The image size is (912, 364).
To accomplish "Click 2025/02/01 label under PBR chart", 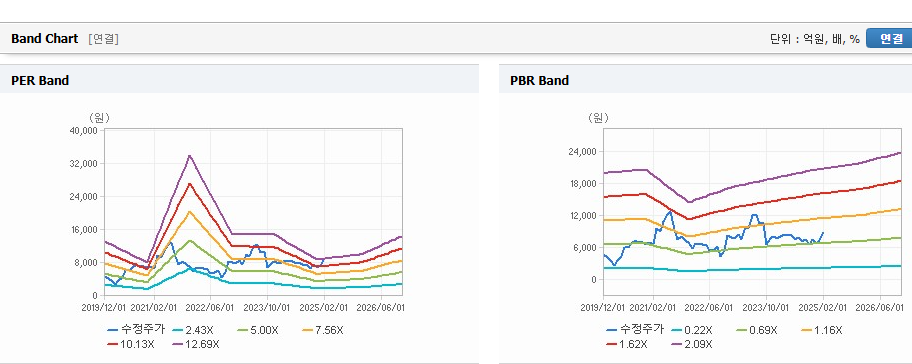I will coord(823,307).
